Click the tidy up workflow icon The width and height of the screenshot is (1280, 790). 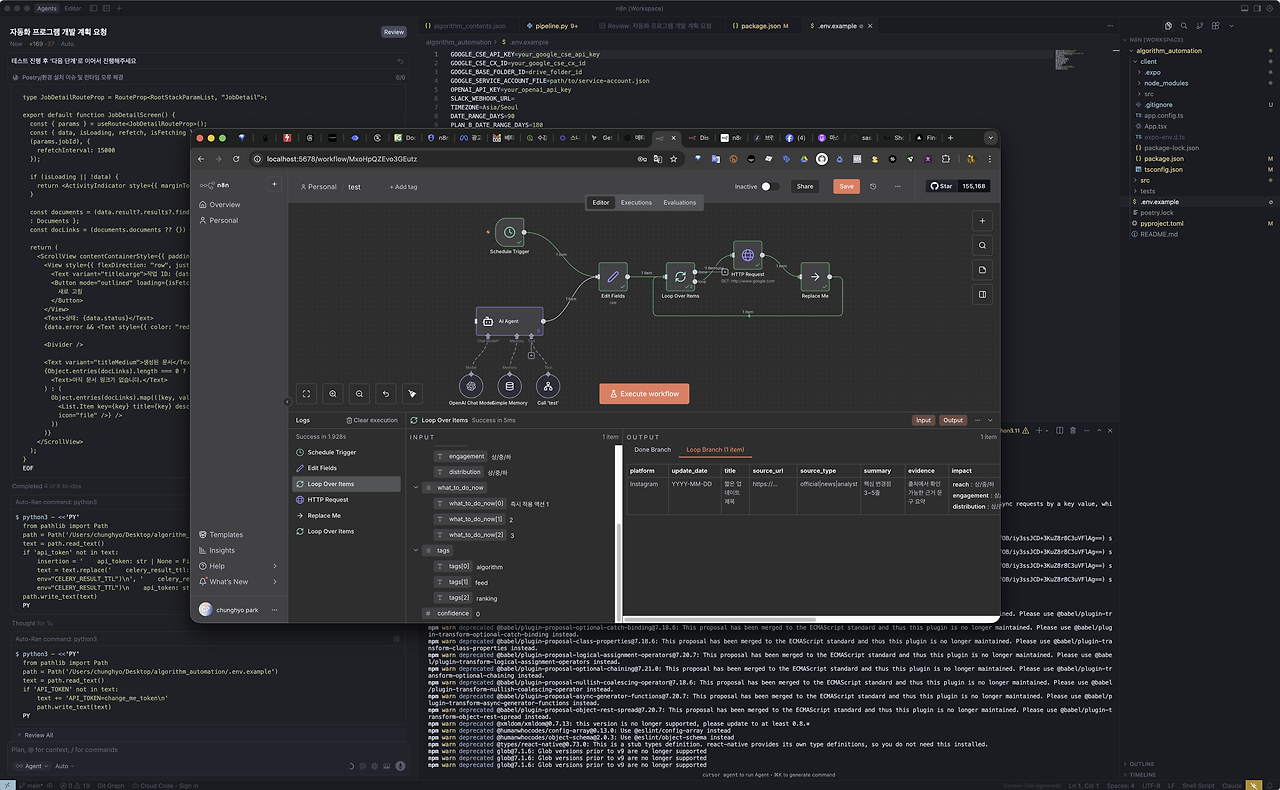pyautogui.click(x=412, y=394)
